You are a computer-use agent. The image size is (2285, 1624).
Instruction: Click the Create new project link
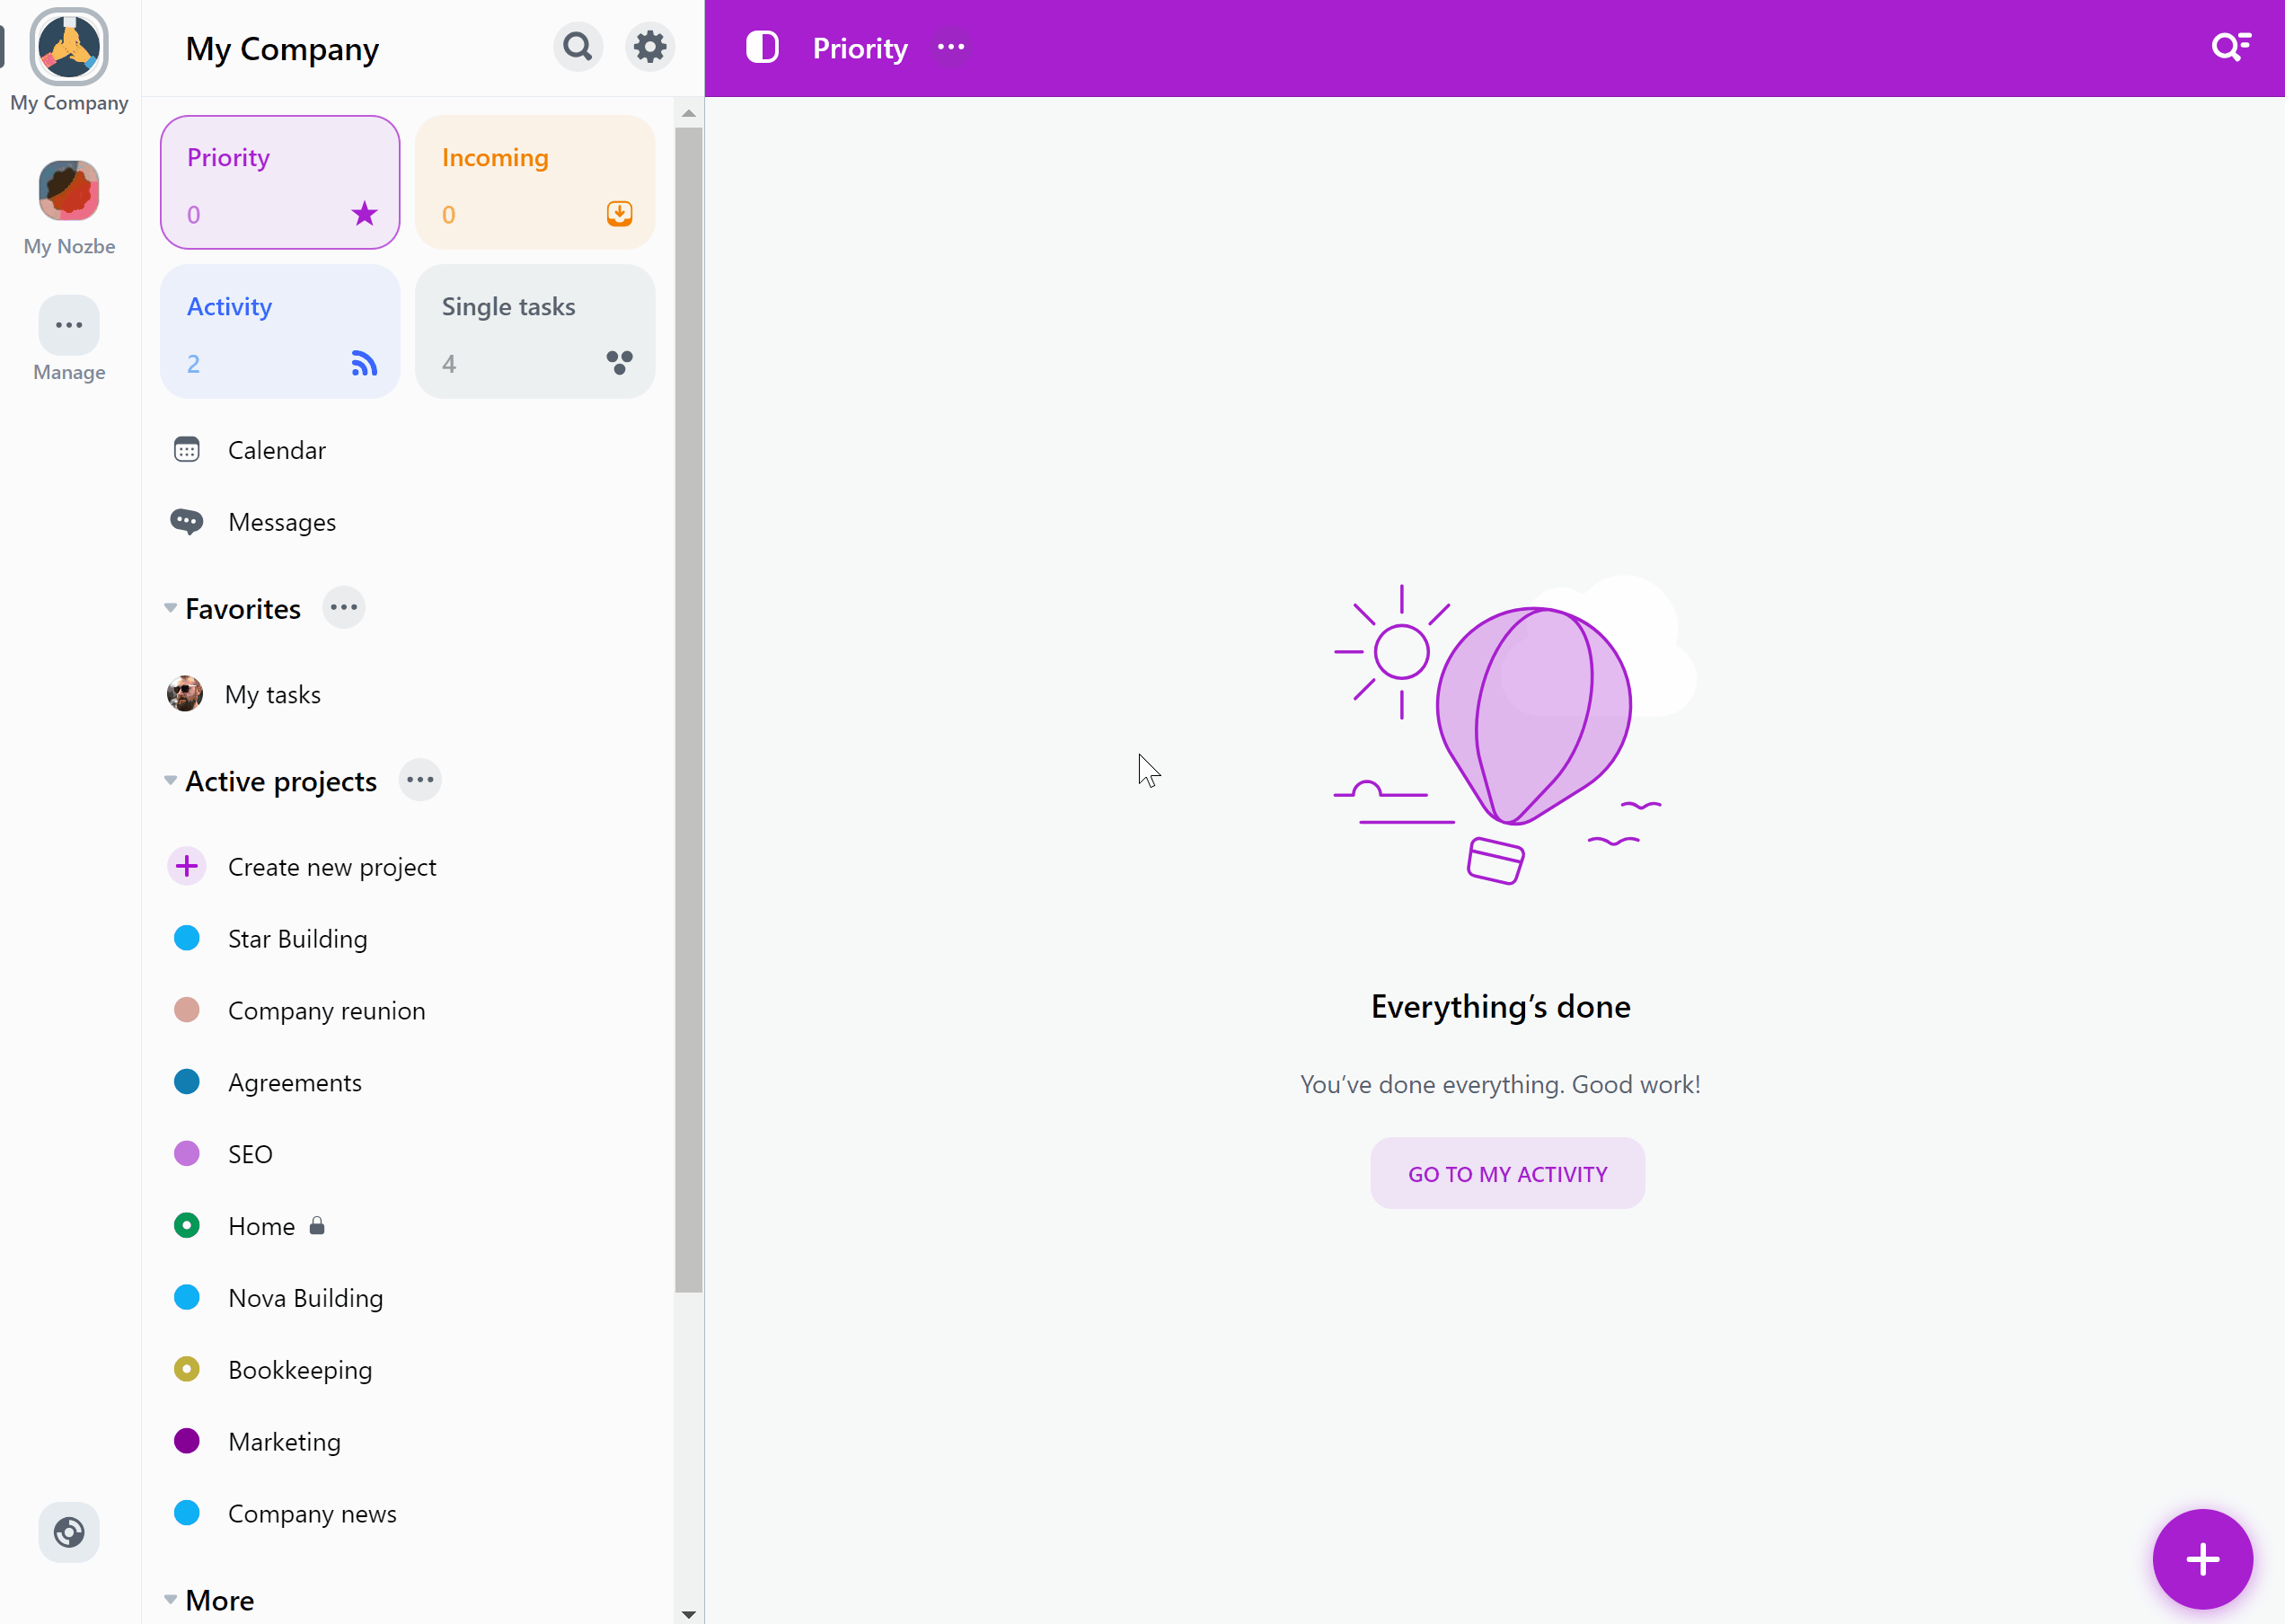(332, 865)
